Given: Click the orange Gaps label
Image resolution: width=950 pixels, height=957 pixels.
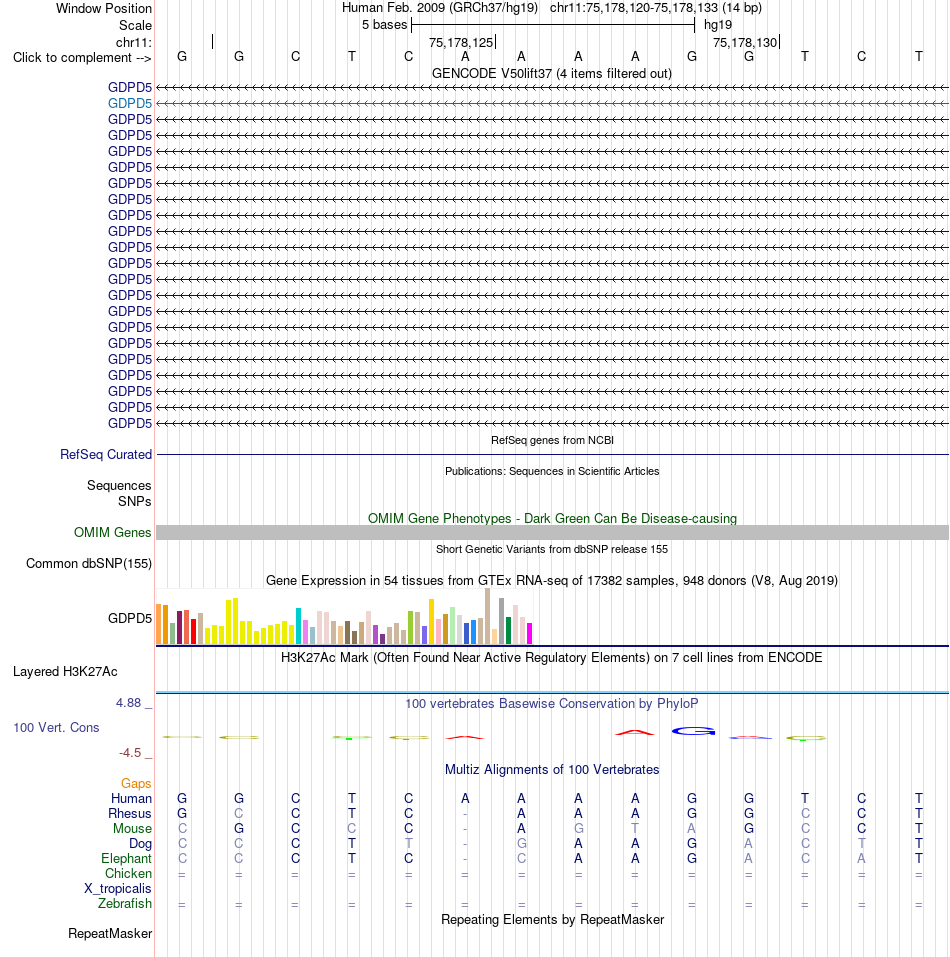Looking at the screenshot, I should [x=136, y=783].
